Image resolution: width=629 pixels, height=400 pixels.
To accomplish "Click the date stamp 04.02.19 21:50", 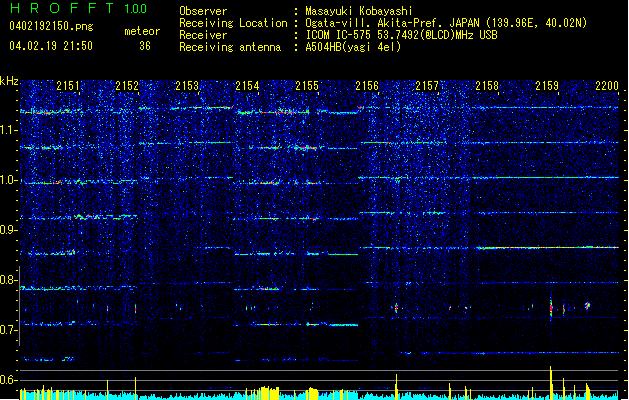I will (51, 46).
